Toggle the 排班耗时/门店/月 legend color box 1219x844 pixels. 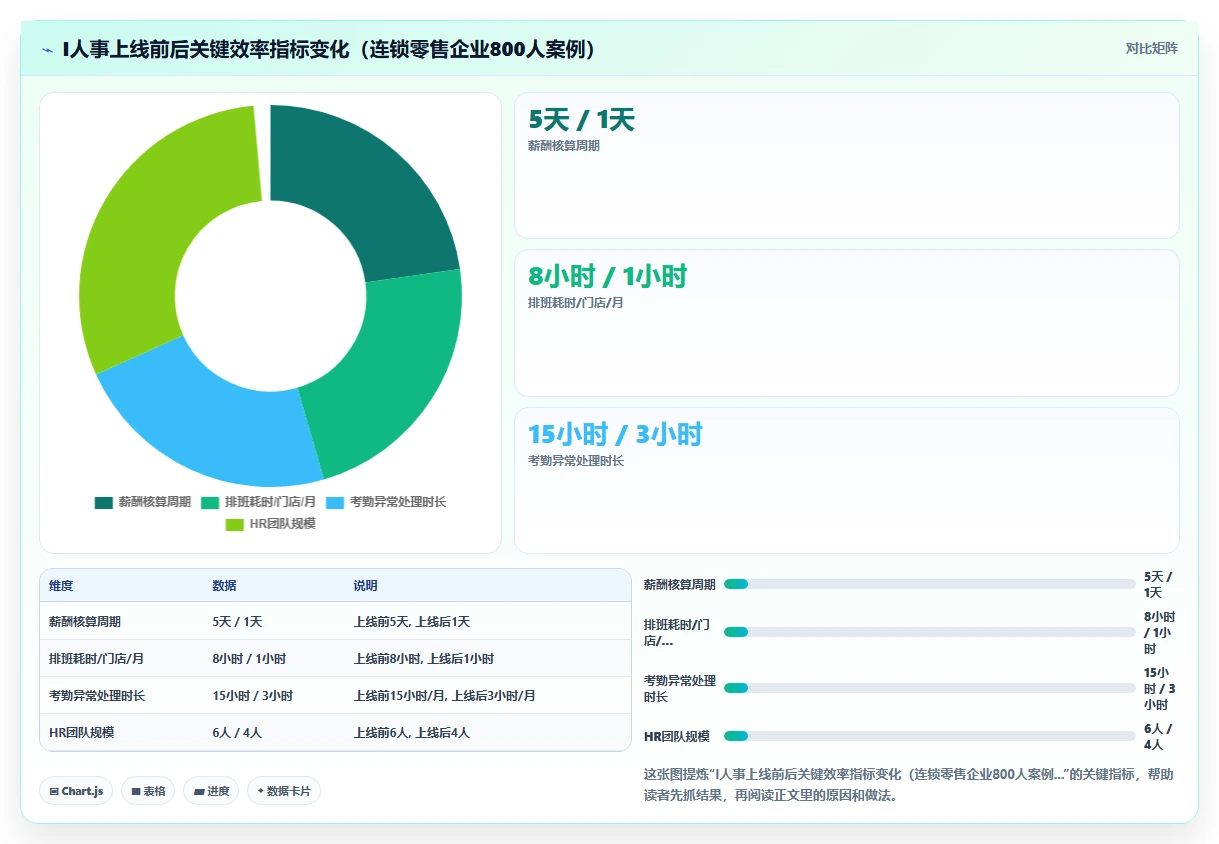[210, 502]
